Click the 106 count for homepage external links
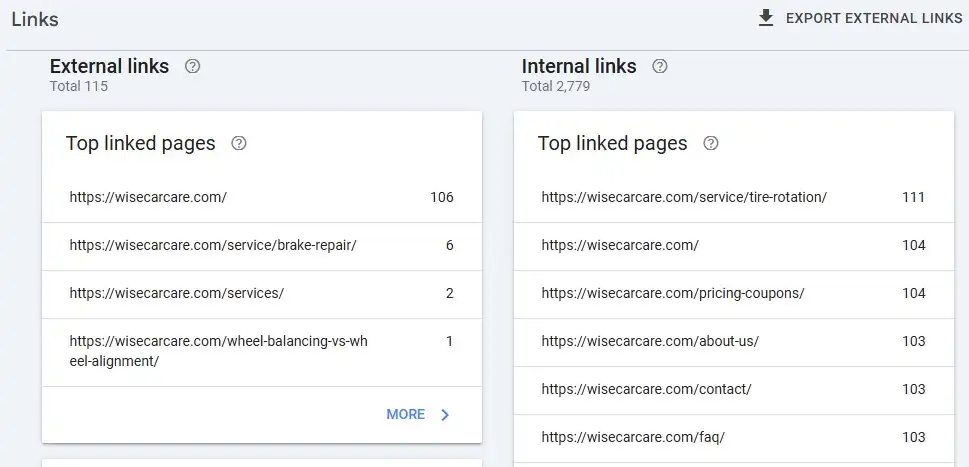The width and height of the screenshot is (969, 467). tap(442, 198)
